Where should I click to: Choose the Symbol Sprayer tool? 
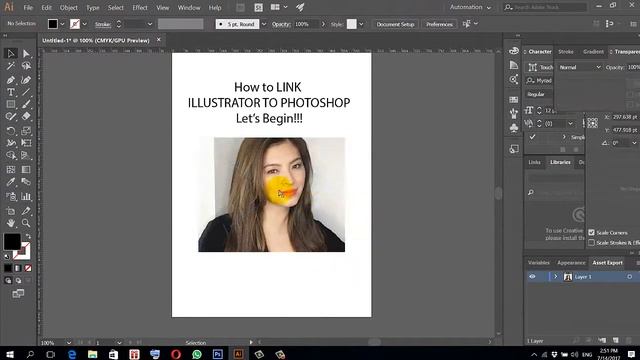pyautogui.click(x=11, y=197)
